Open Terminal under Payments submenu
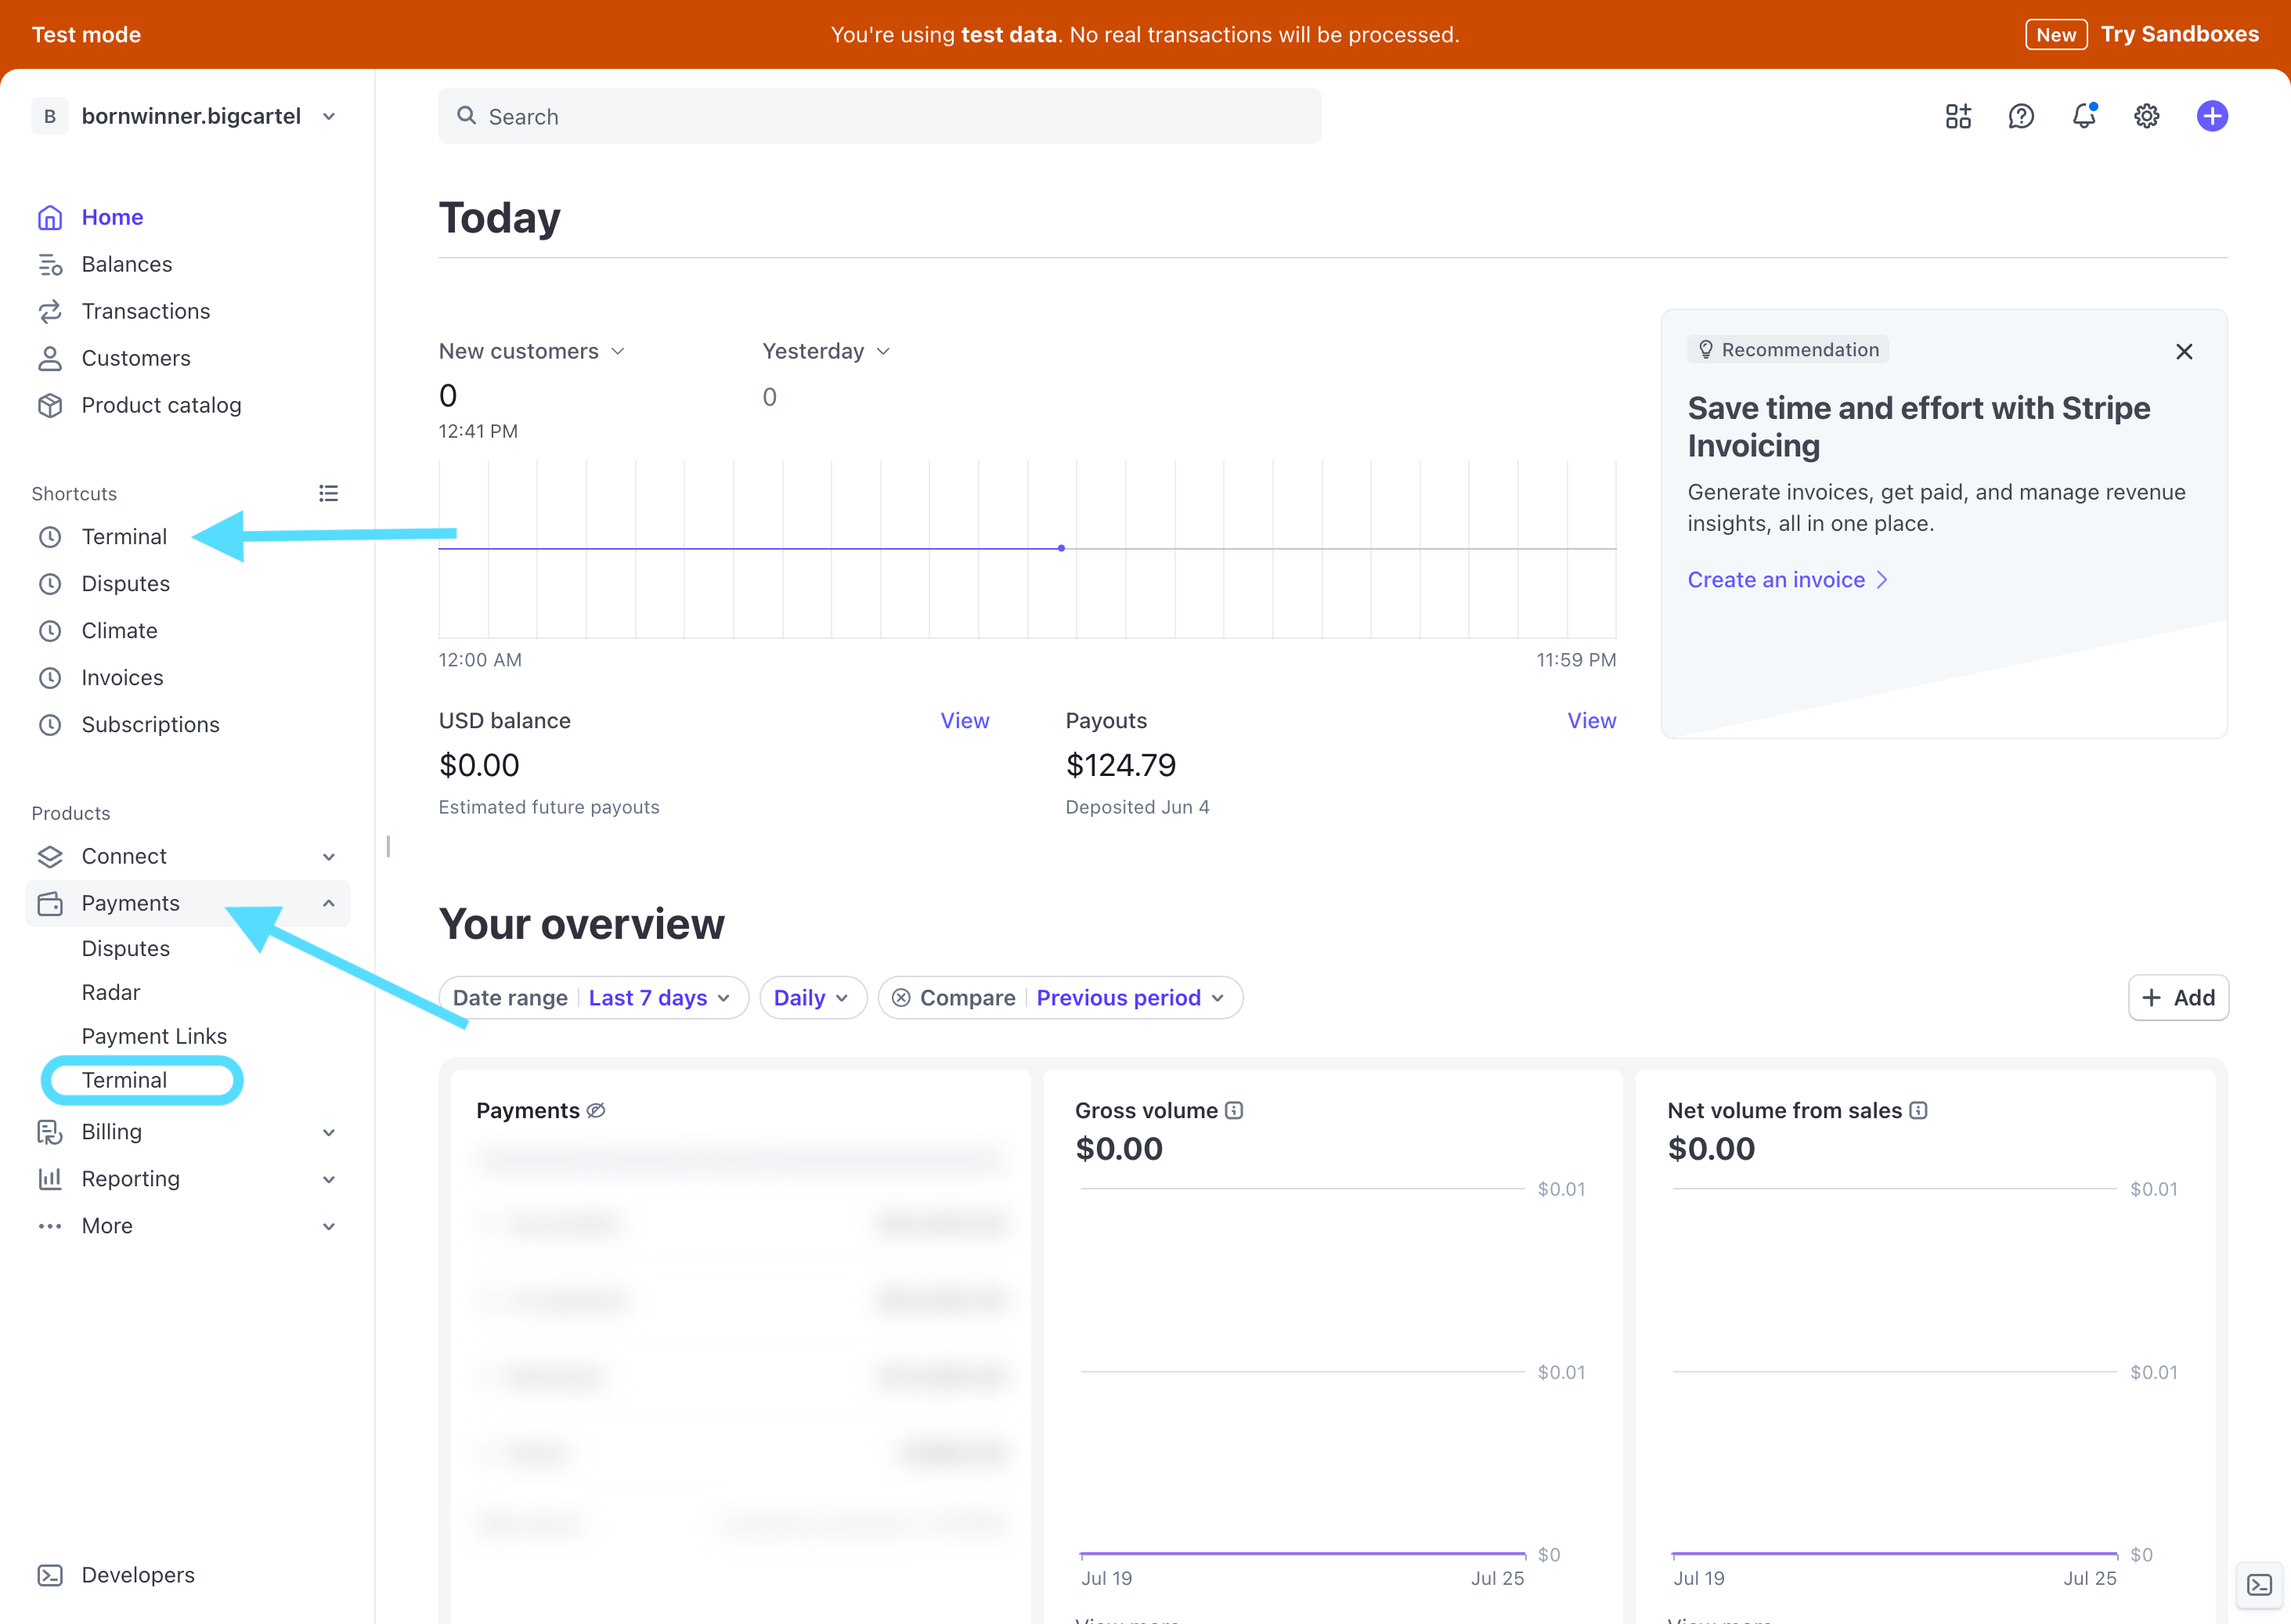The width and height of the screenshot is (2291, 1624). pos(124,1080)
